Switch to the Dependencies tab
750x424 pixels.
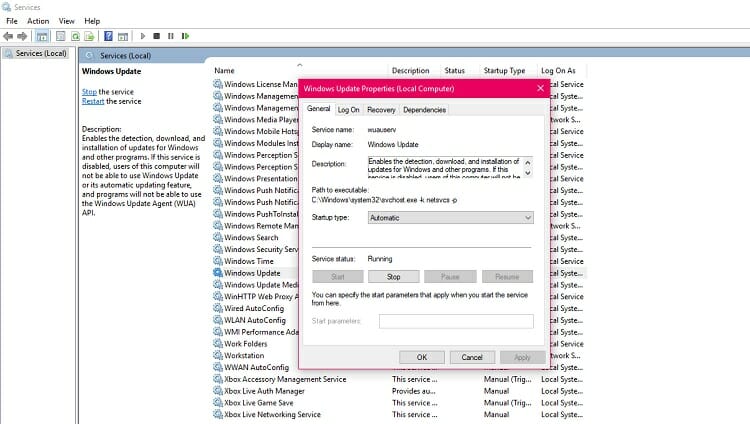click(424, 110)
